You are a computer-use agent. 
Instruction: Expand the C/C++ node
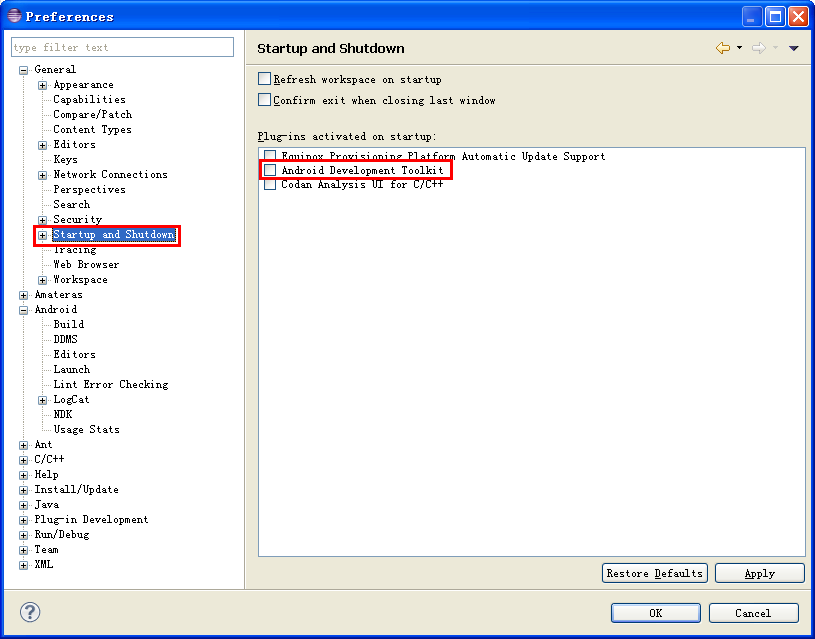(x=23, y=460)
